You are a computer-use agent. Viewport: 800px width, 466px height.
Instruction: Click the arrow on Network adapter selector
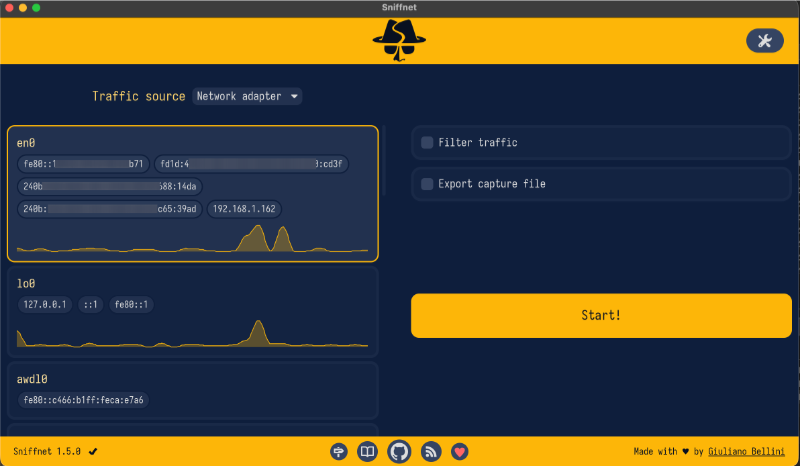tap(294, 96)
